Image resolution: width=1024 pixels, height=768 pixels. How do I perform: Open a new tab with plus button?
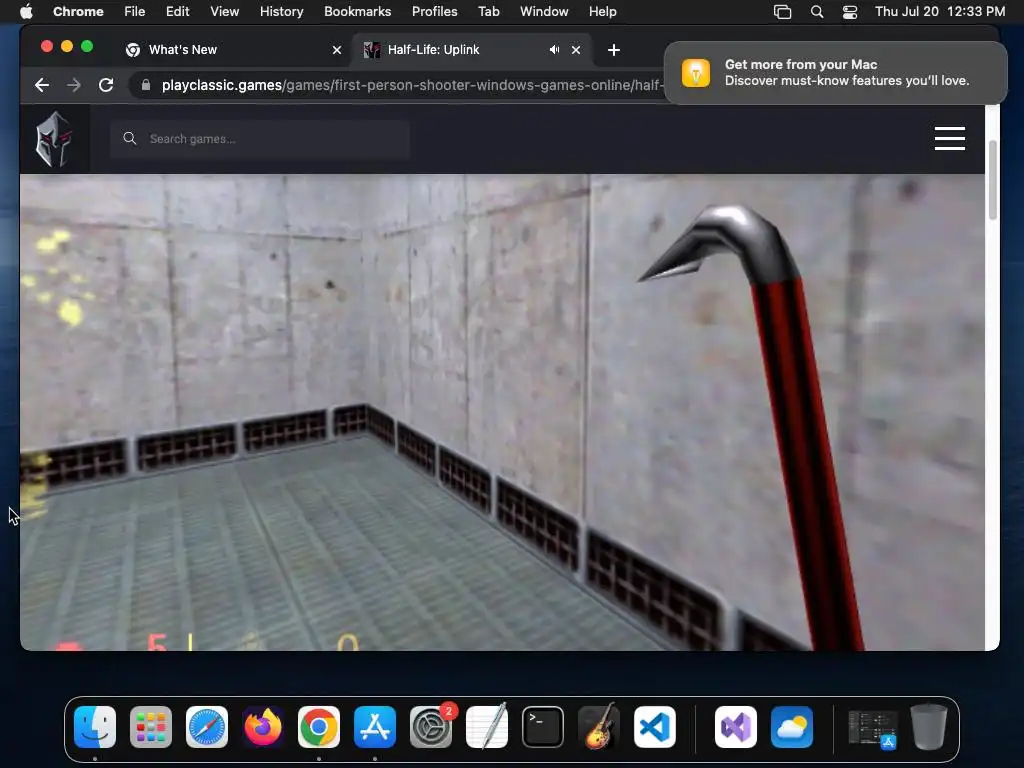(x=614, y=50)
